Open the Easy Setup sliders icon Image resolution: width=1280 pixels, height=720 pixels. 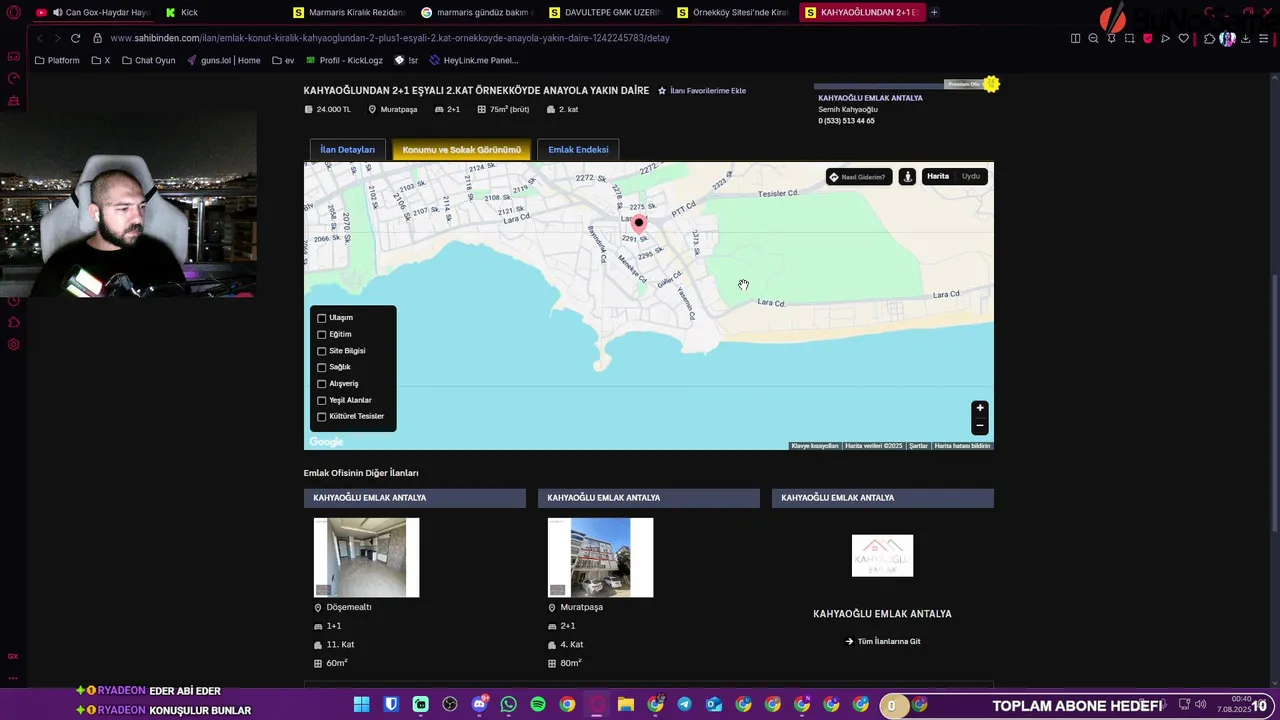[x=1263, y=38]
